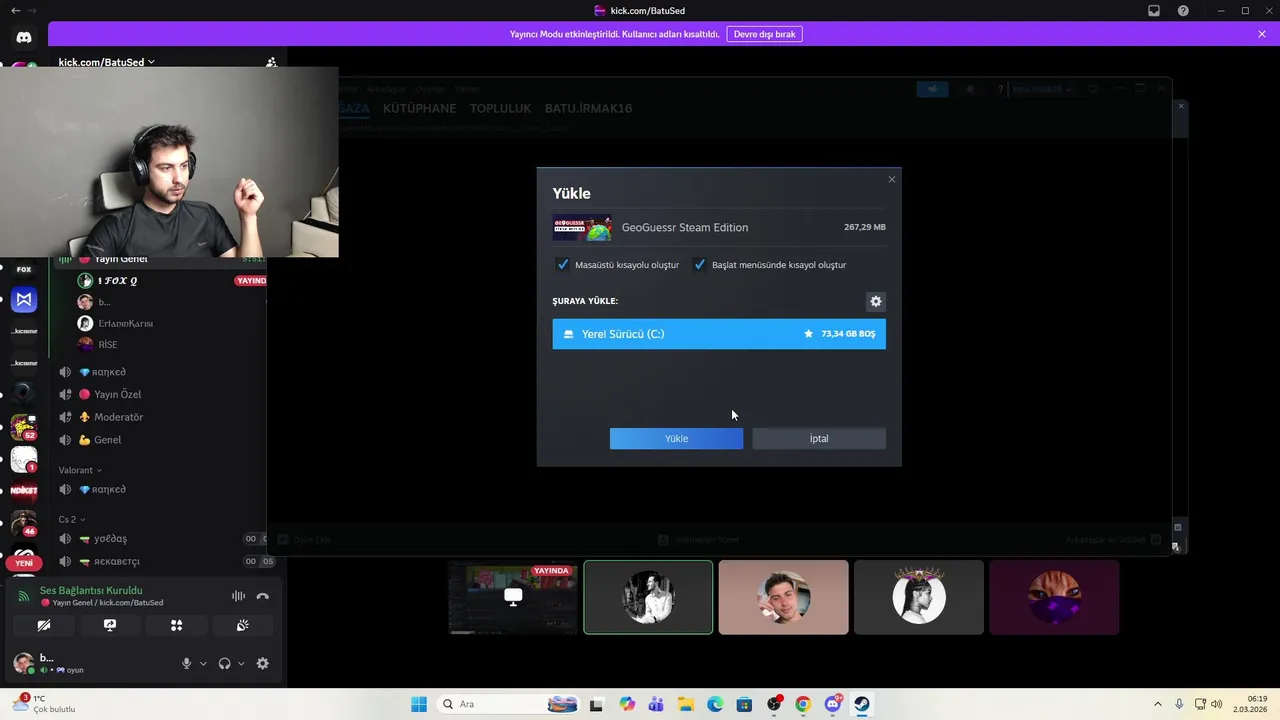Open the KÜTÜPHANE tab in Steam
The image size is (1280, 720).
pos(419,108)
